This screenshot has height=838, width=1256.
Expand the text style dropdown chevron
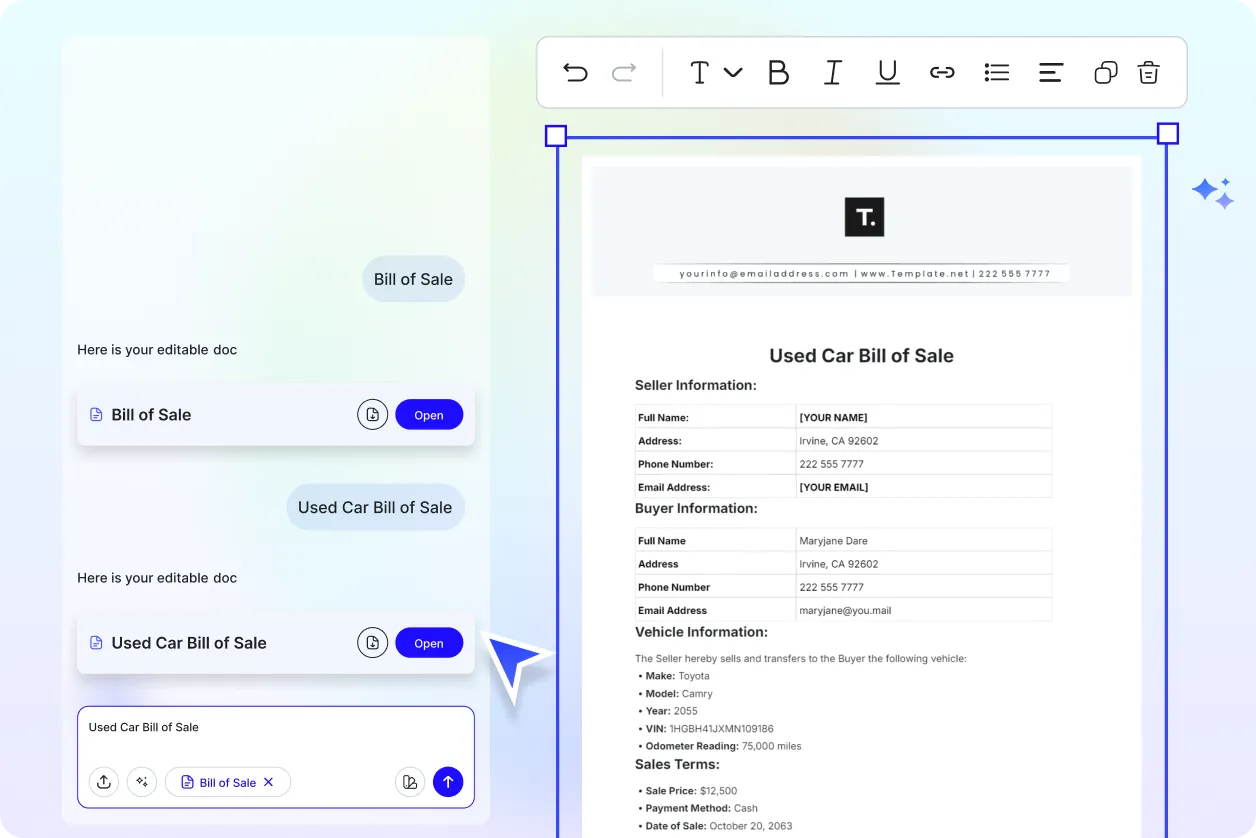(733, 72)
